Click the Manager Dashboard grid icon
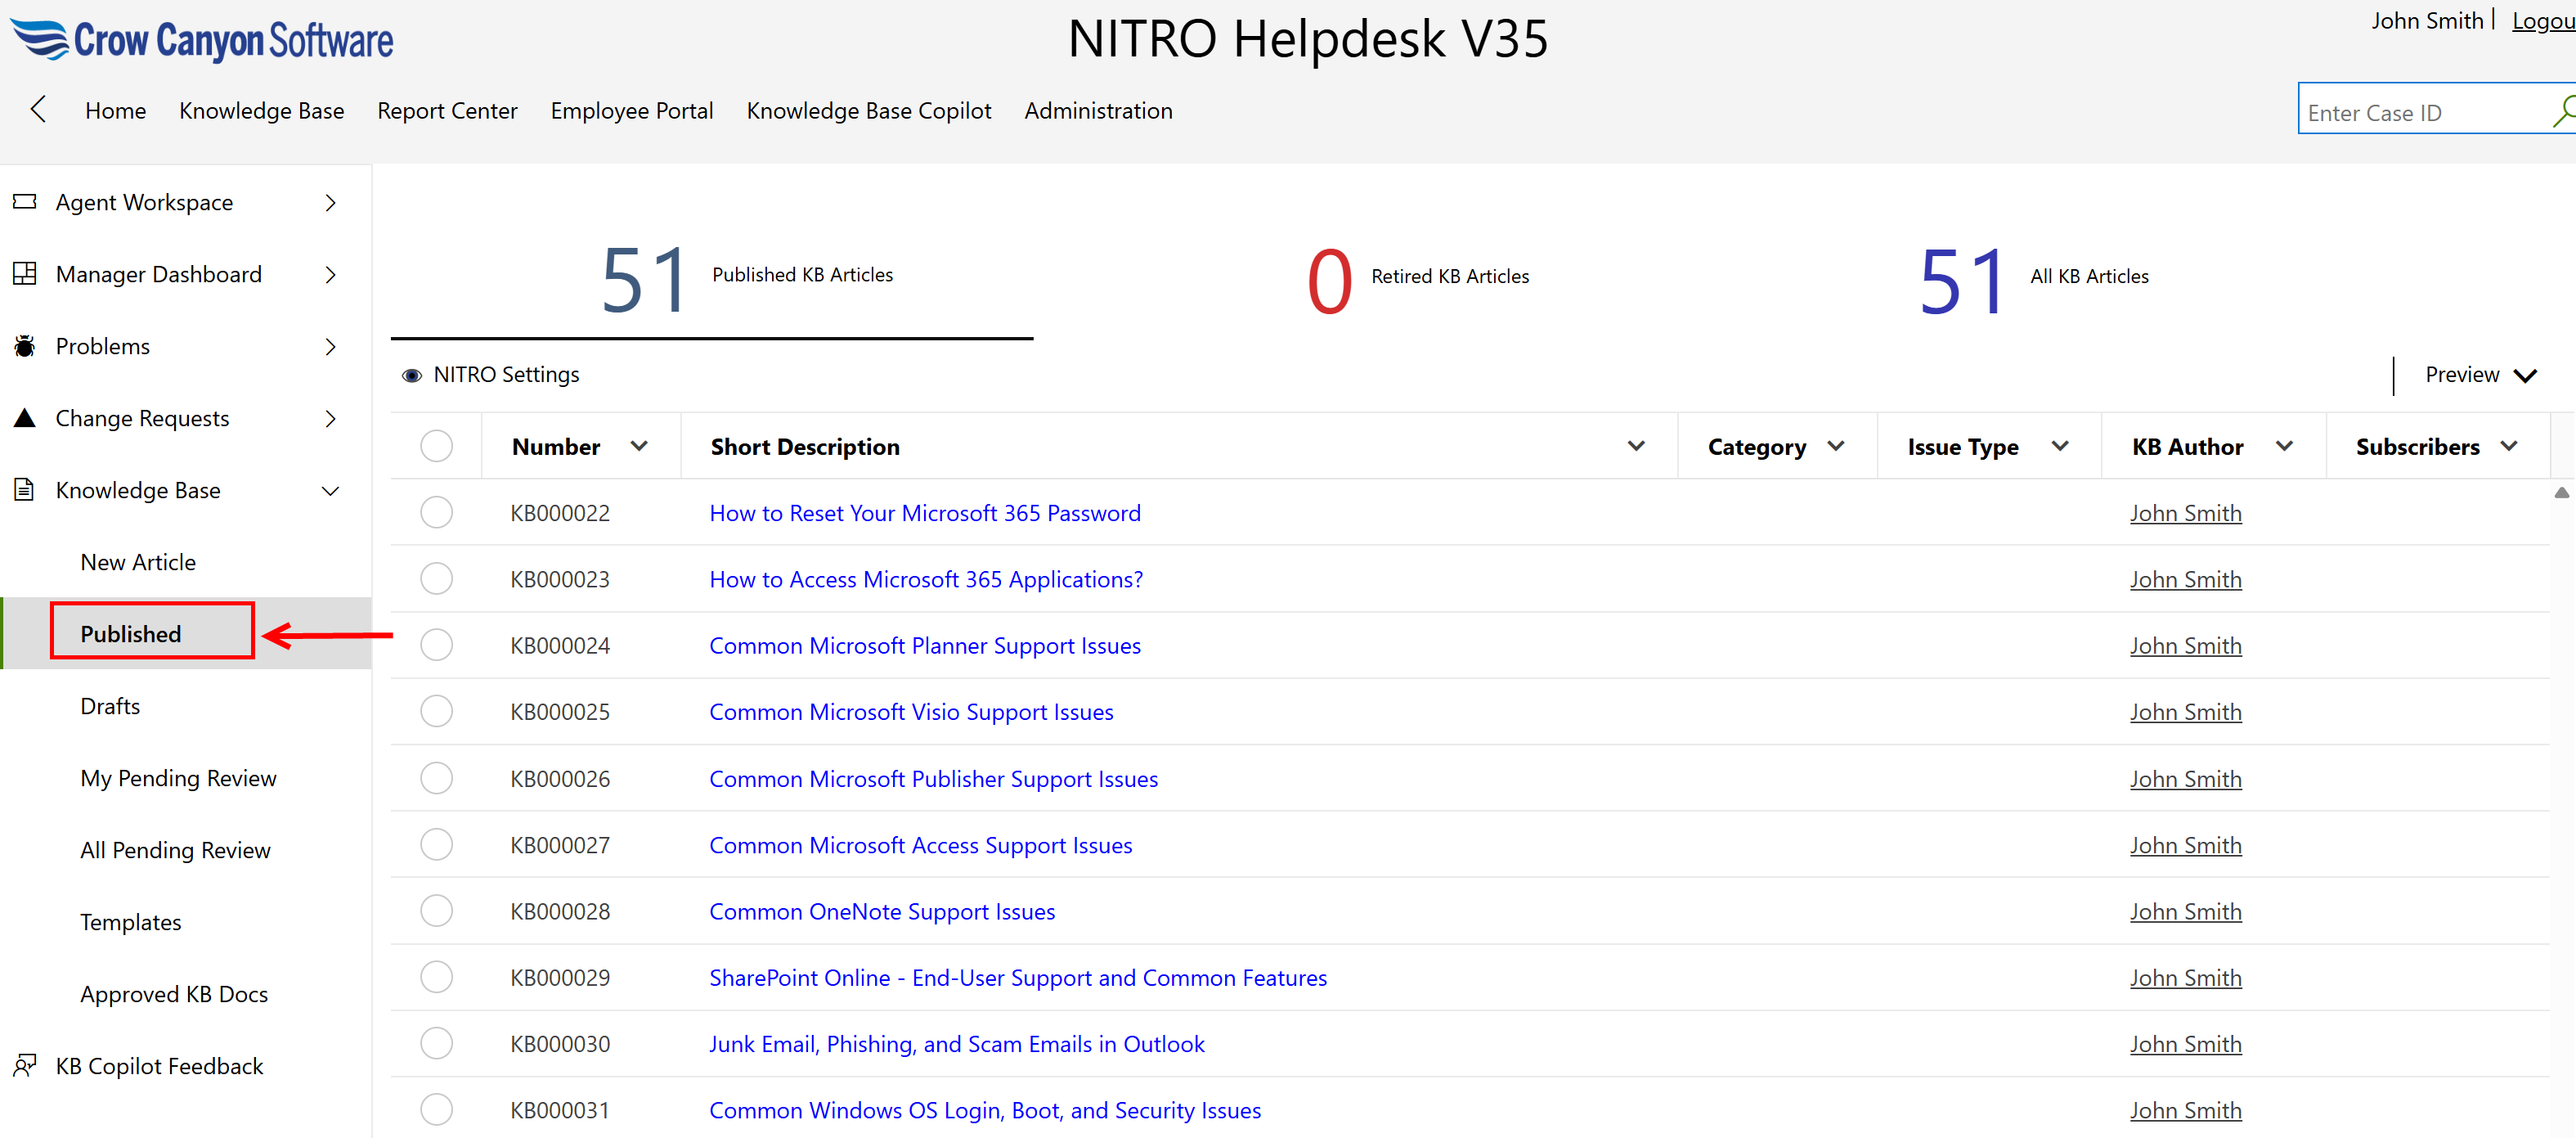 (x=24, y=274)
